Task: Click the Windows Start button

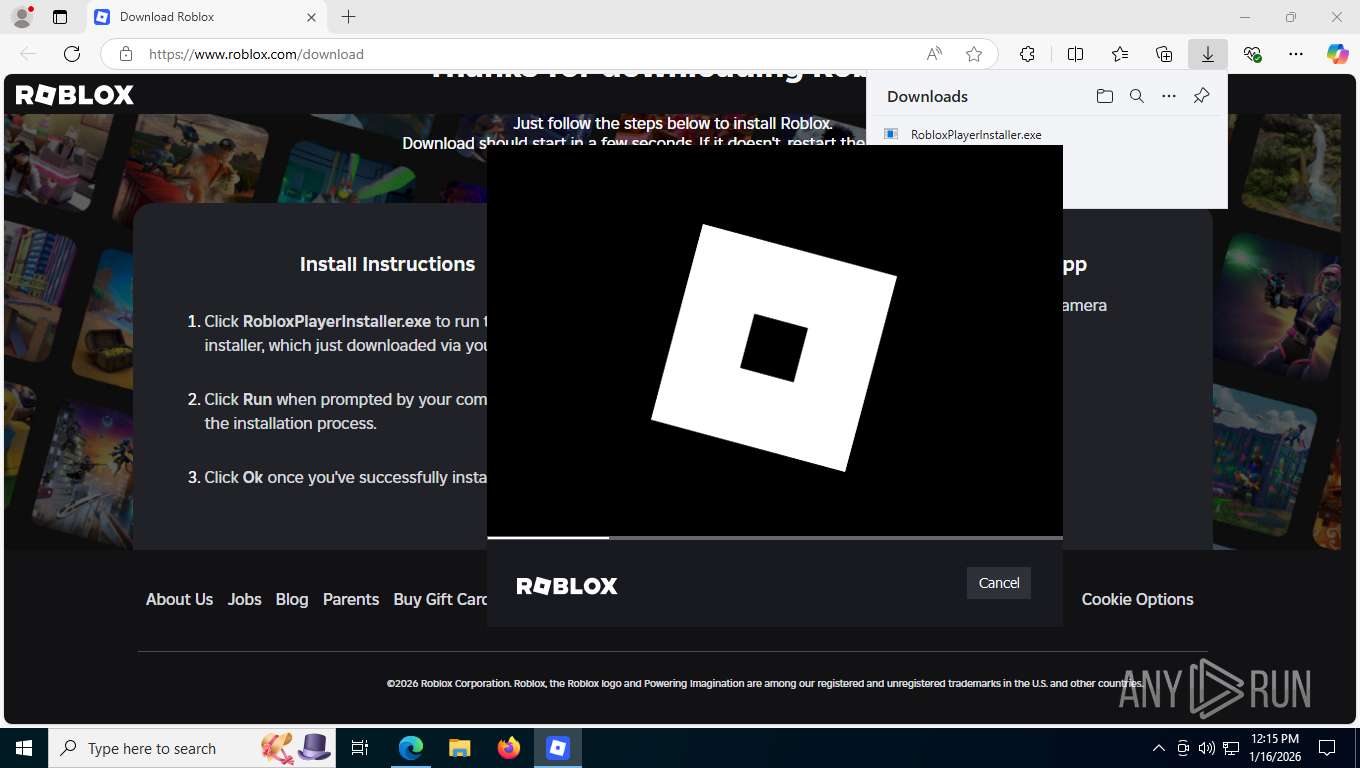Action: pos(24,748)
